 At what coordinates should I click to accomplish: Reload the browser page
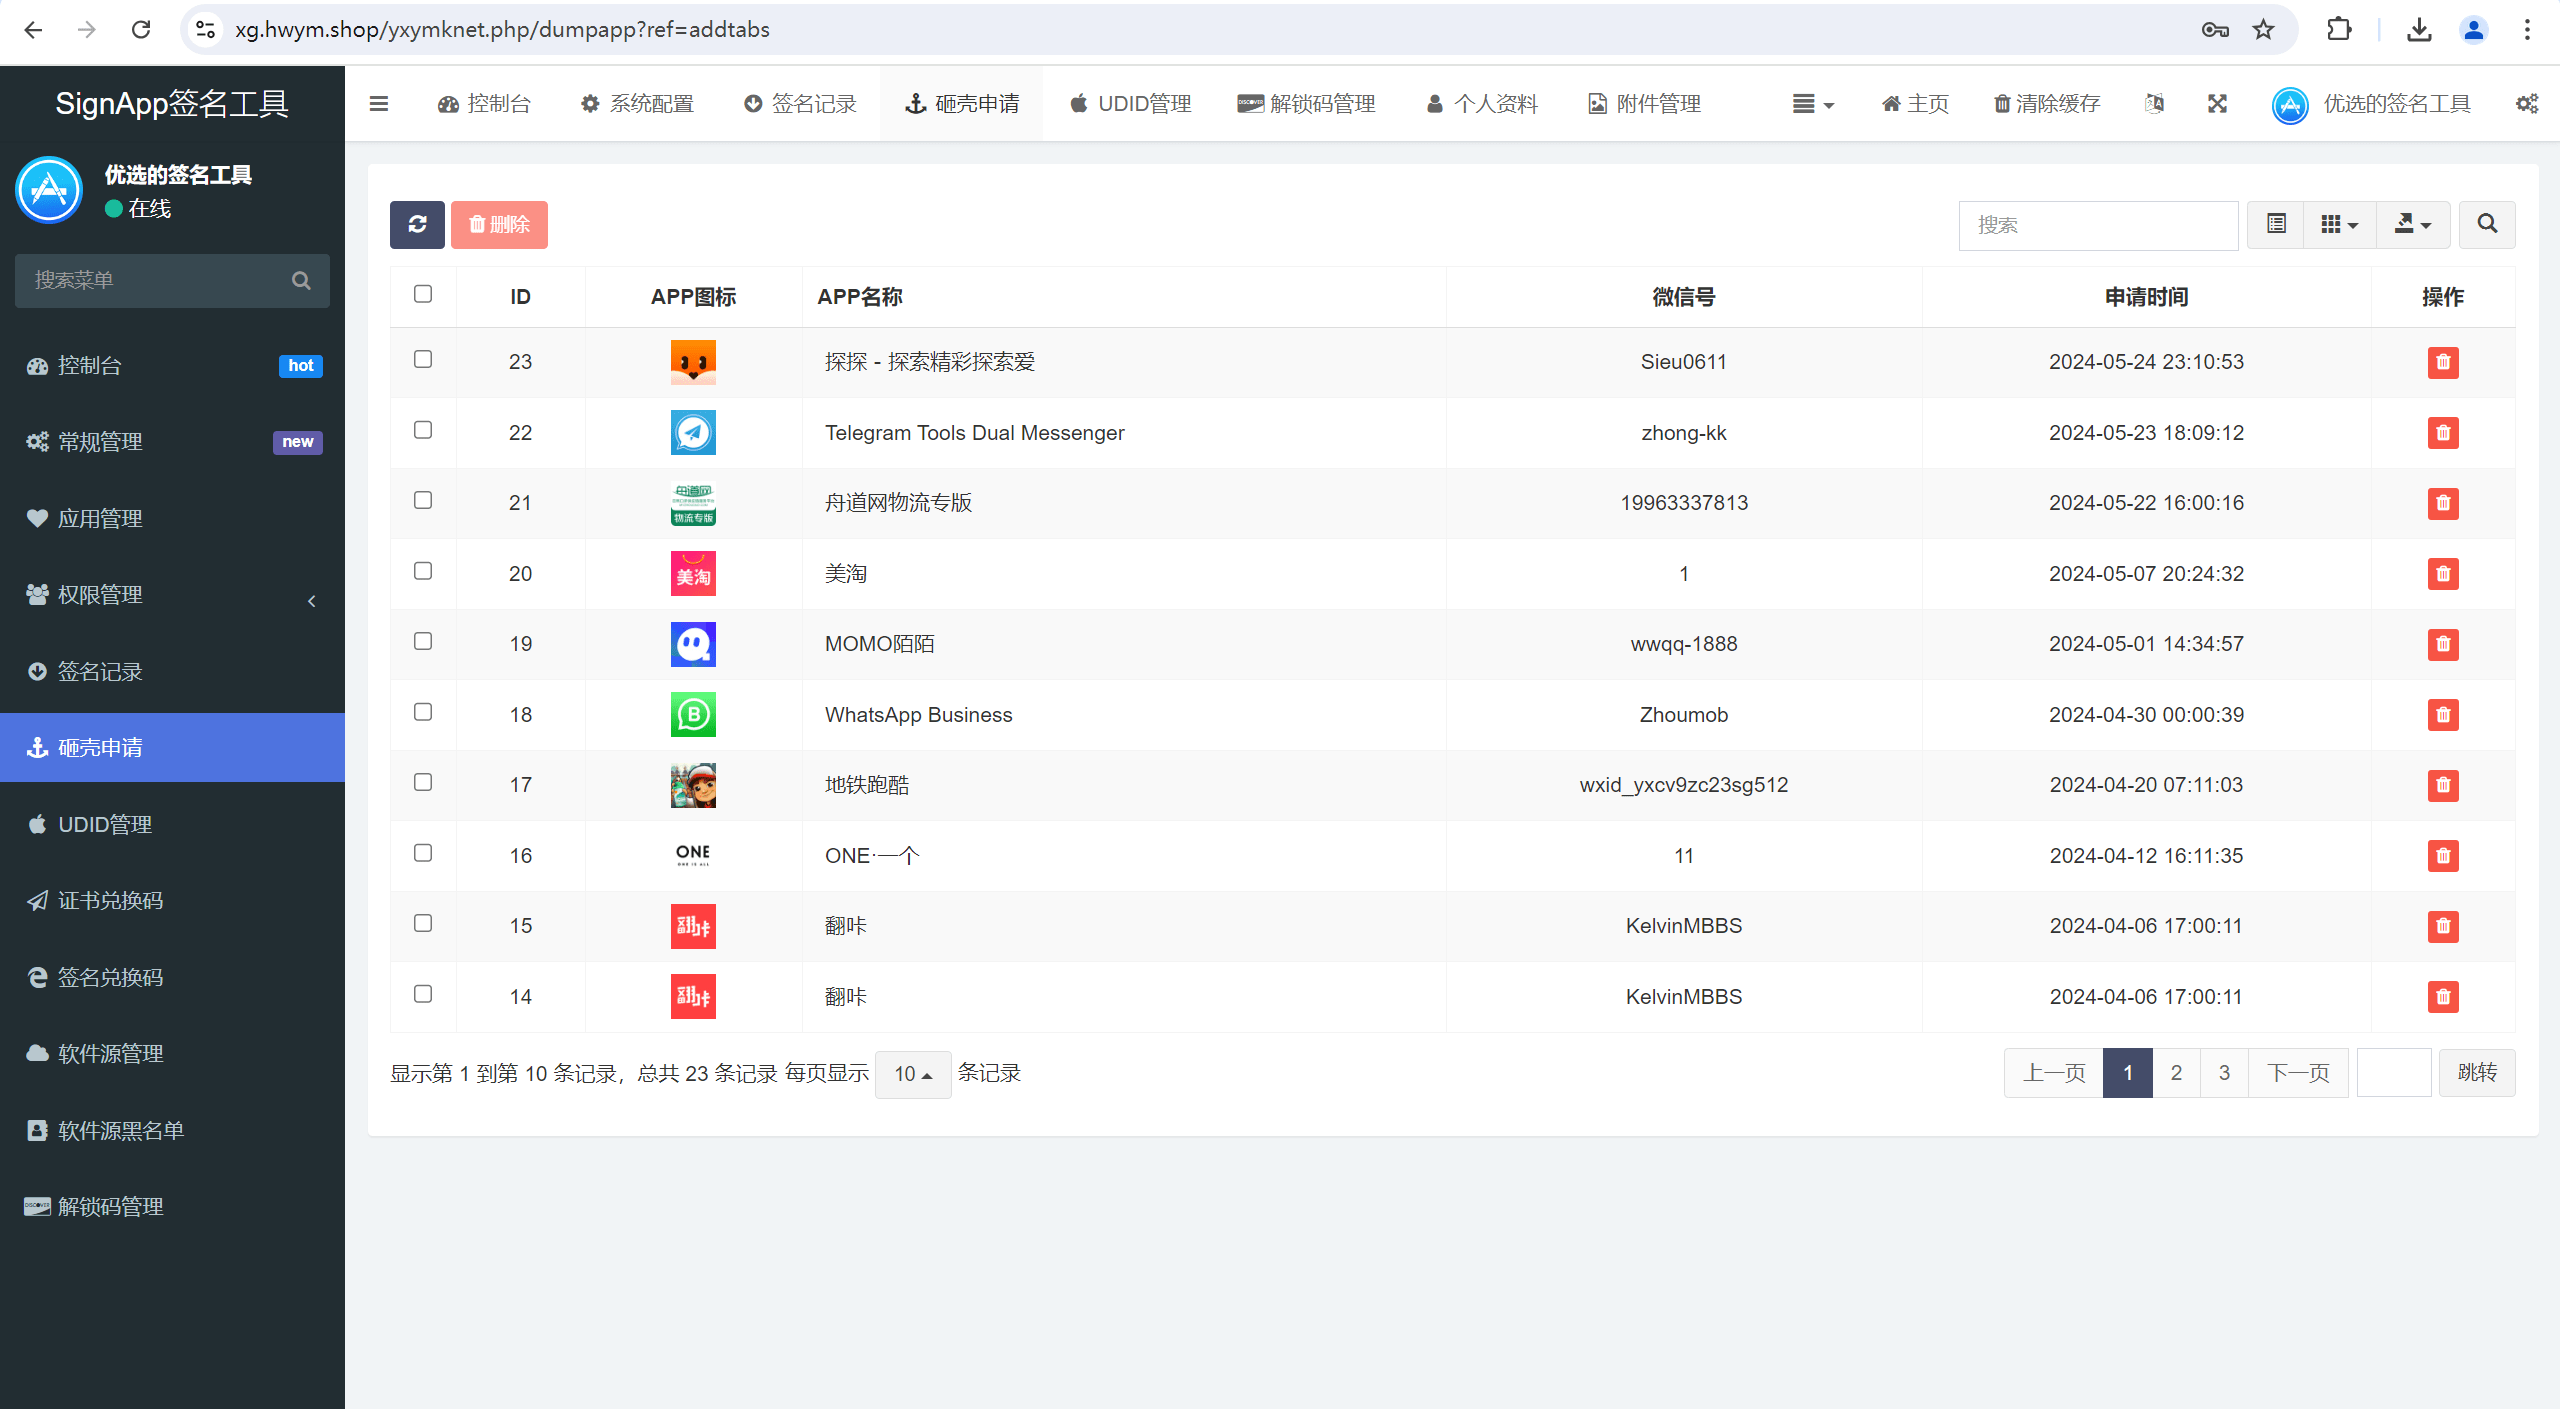(x=141, y=30)
